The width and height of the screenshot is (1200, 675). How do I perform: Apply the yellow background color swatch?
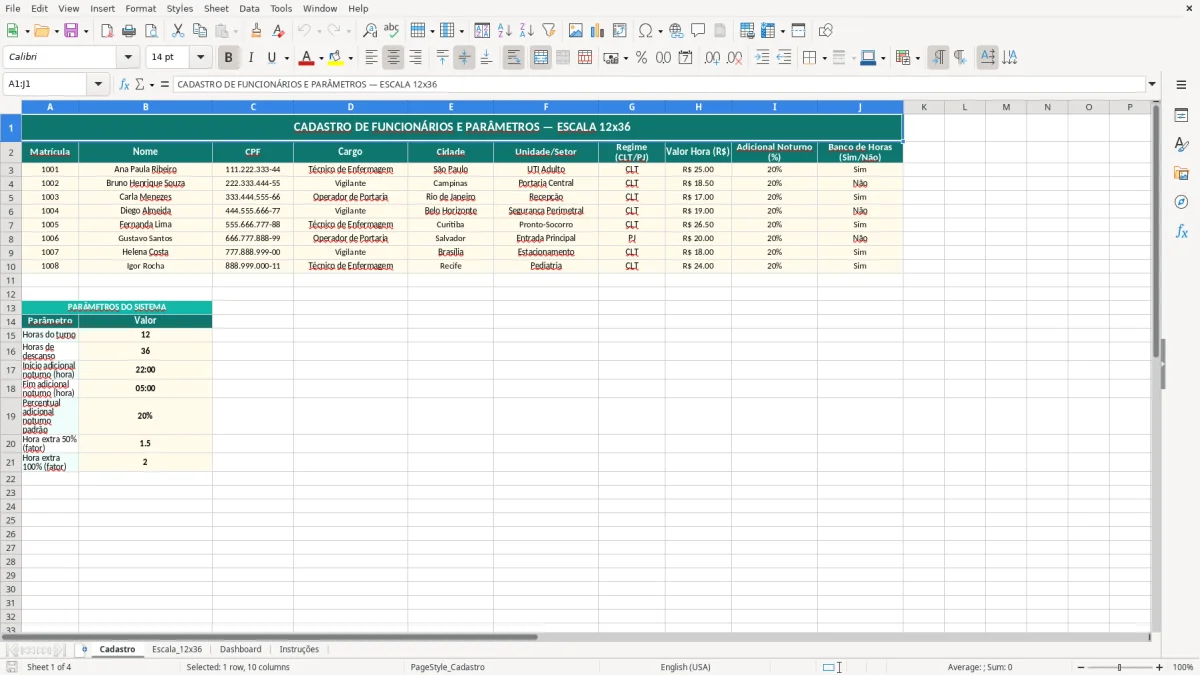pyautogui.click(x=336, y=58)
